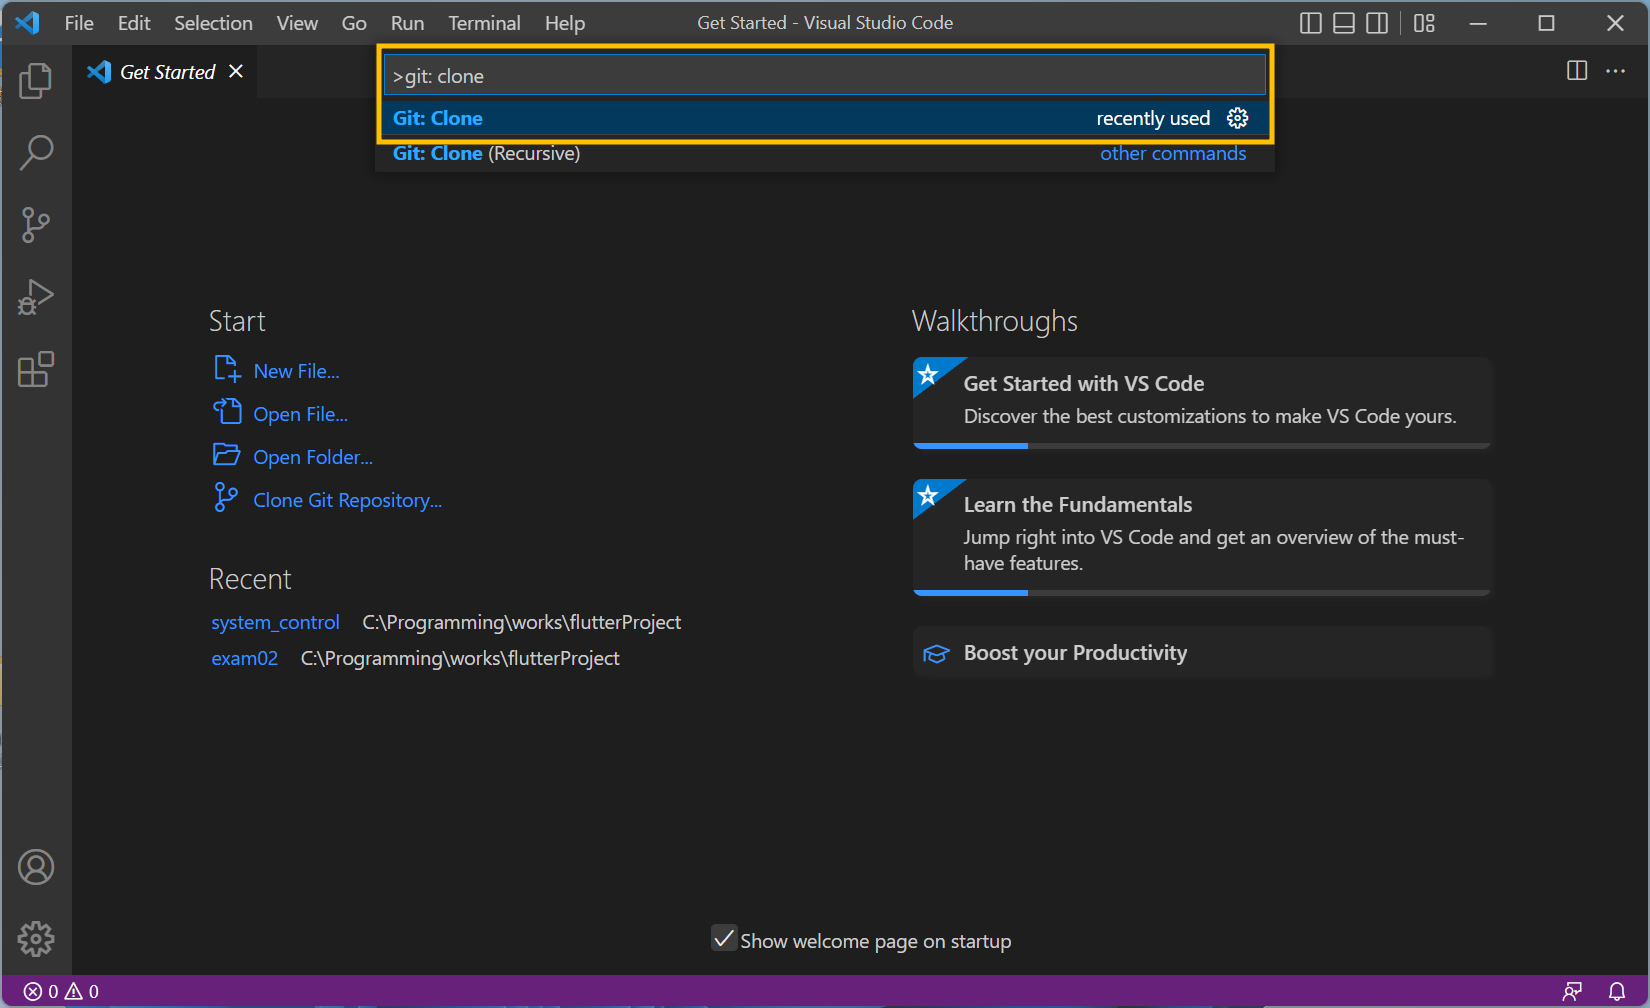Toggle Secondary Side Bar layout icon
1650x1008 pixels.
click(1377, 23)
